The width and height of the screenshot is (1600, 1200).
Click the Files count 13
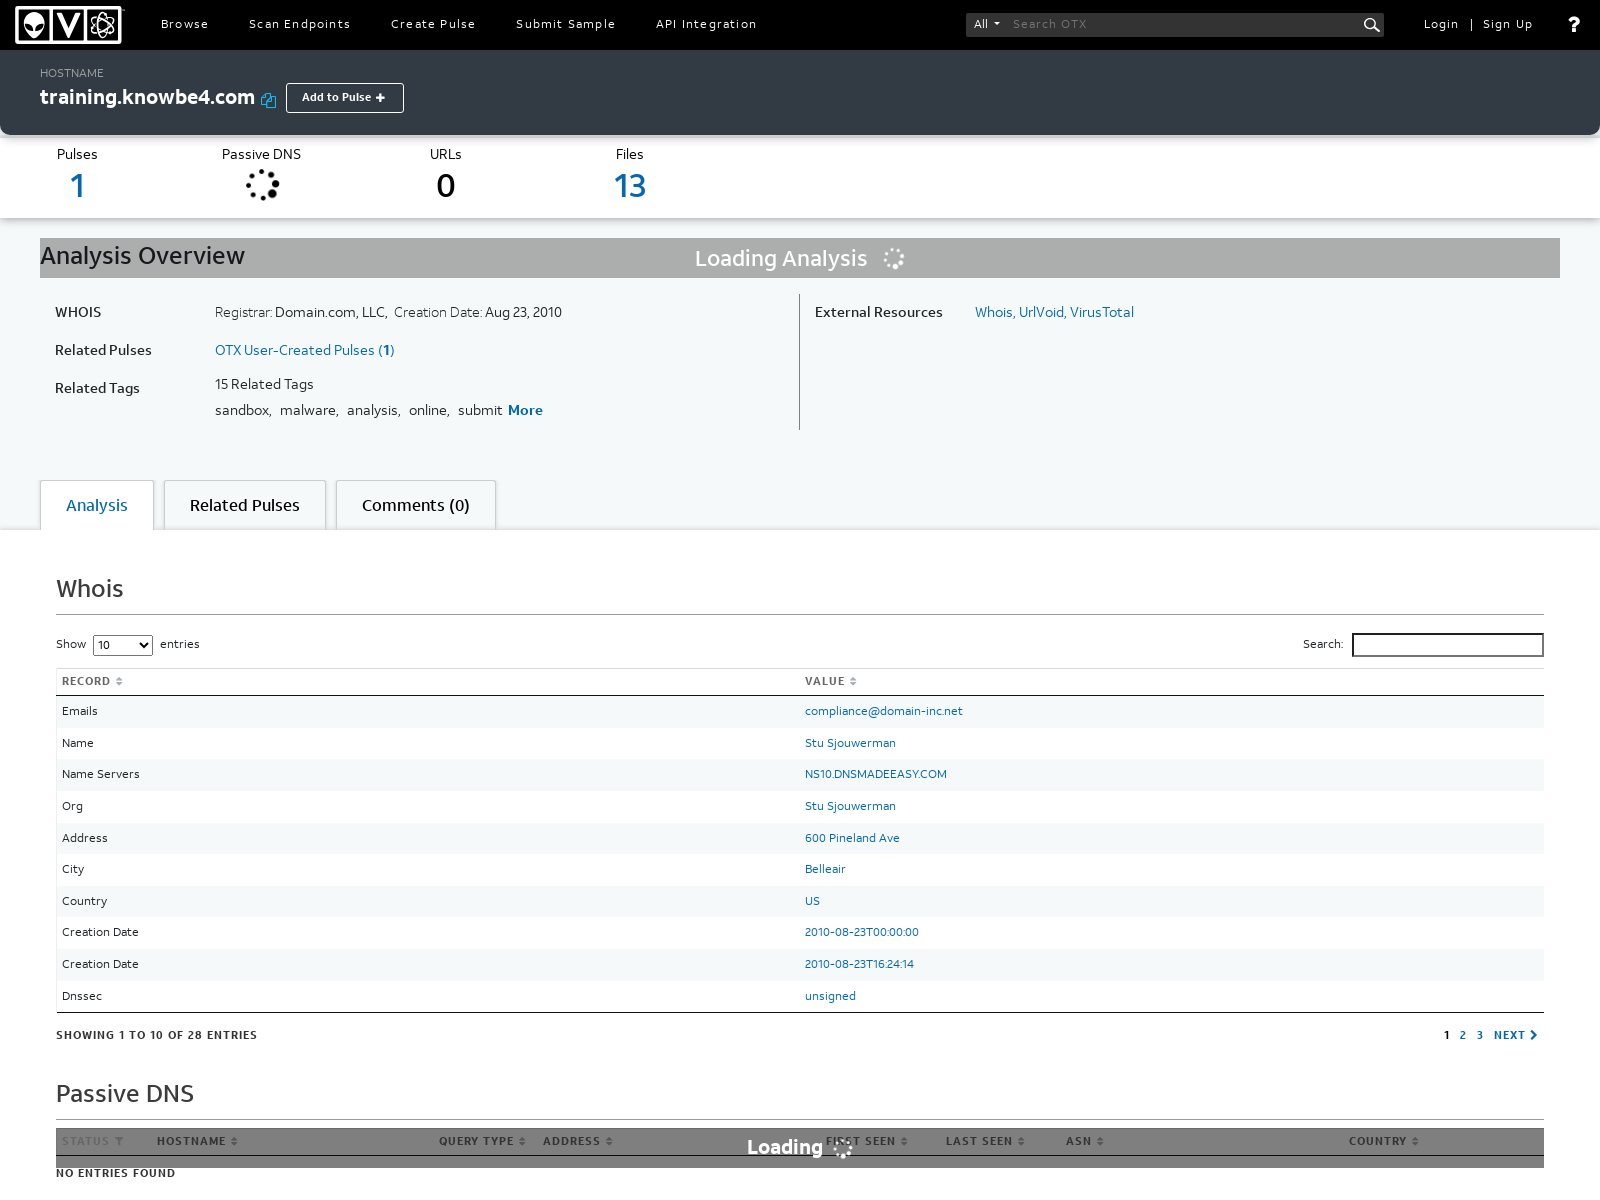tap(630, 186)
